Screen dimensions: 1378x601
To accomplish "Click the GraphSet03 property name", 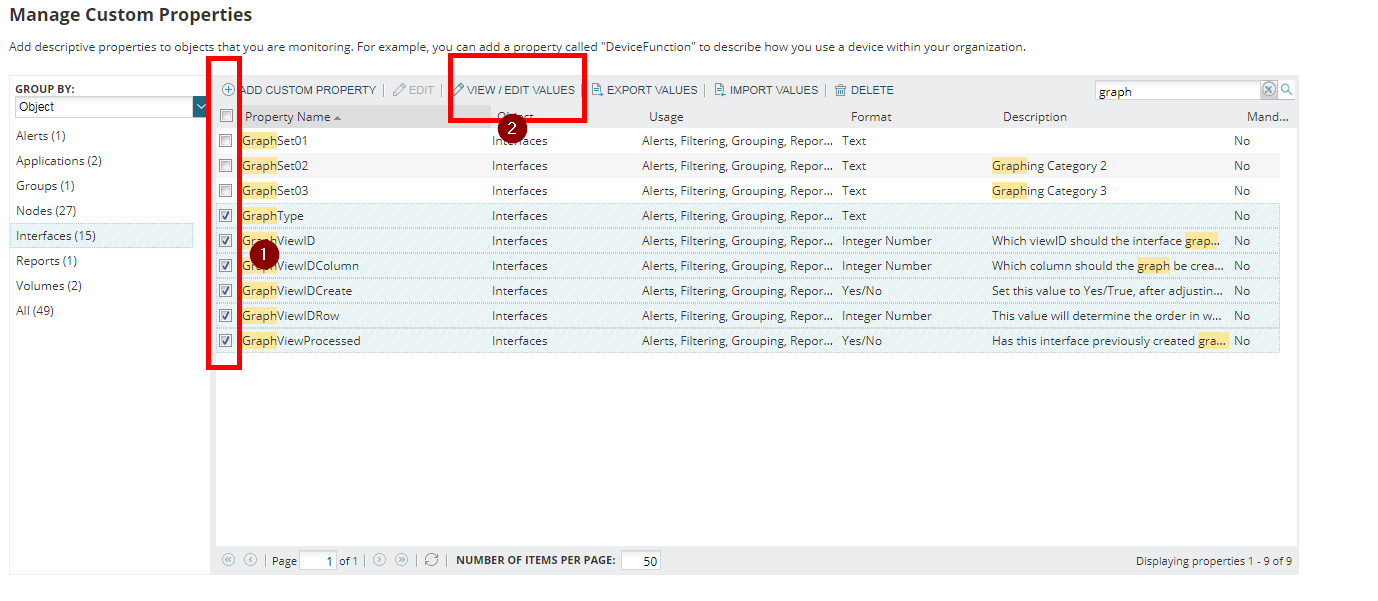I will 275,191.
